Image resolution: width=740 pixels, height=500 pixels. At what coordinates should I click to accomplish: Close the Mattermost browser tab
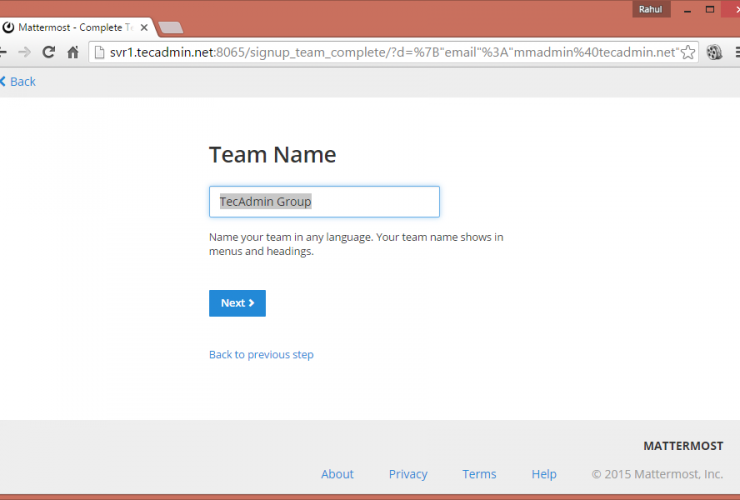tap(143, 27)
